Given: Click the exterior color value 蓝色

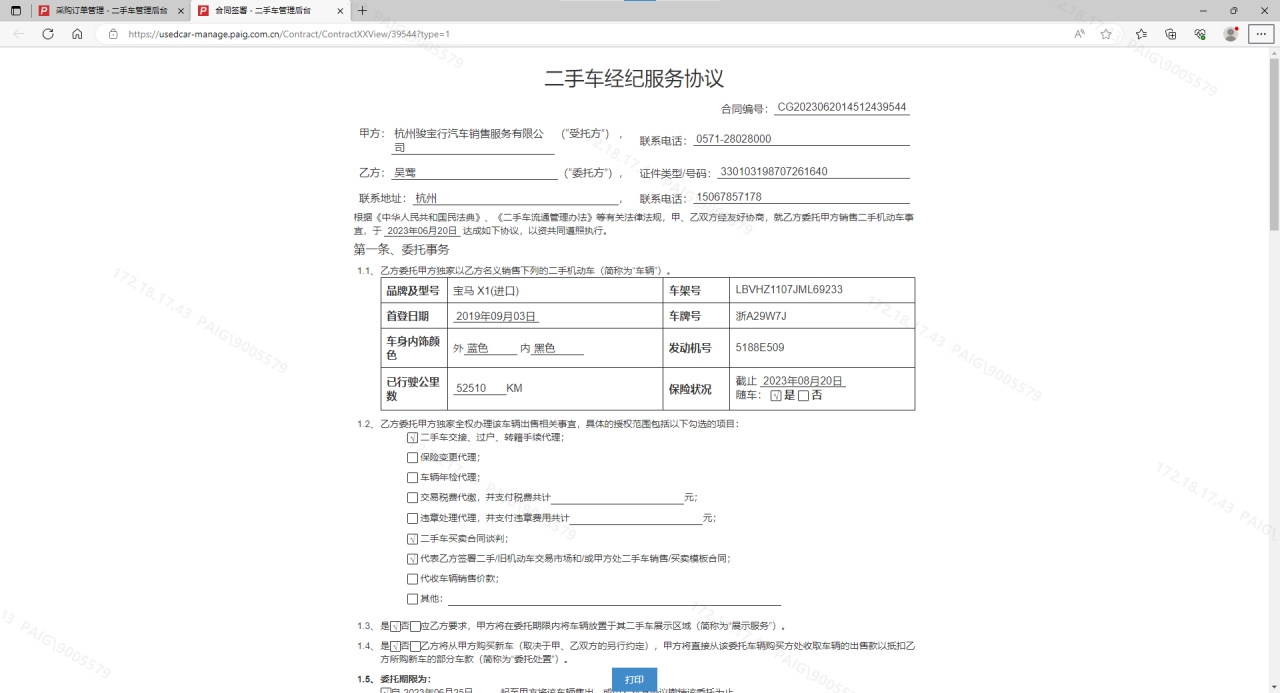Looking at the screenshot, I should click(x=477, y=348).
